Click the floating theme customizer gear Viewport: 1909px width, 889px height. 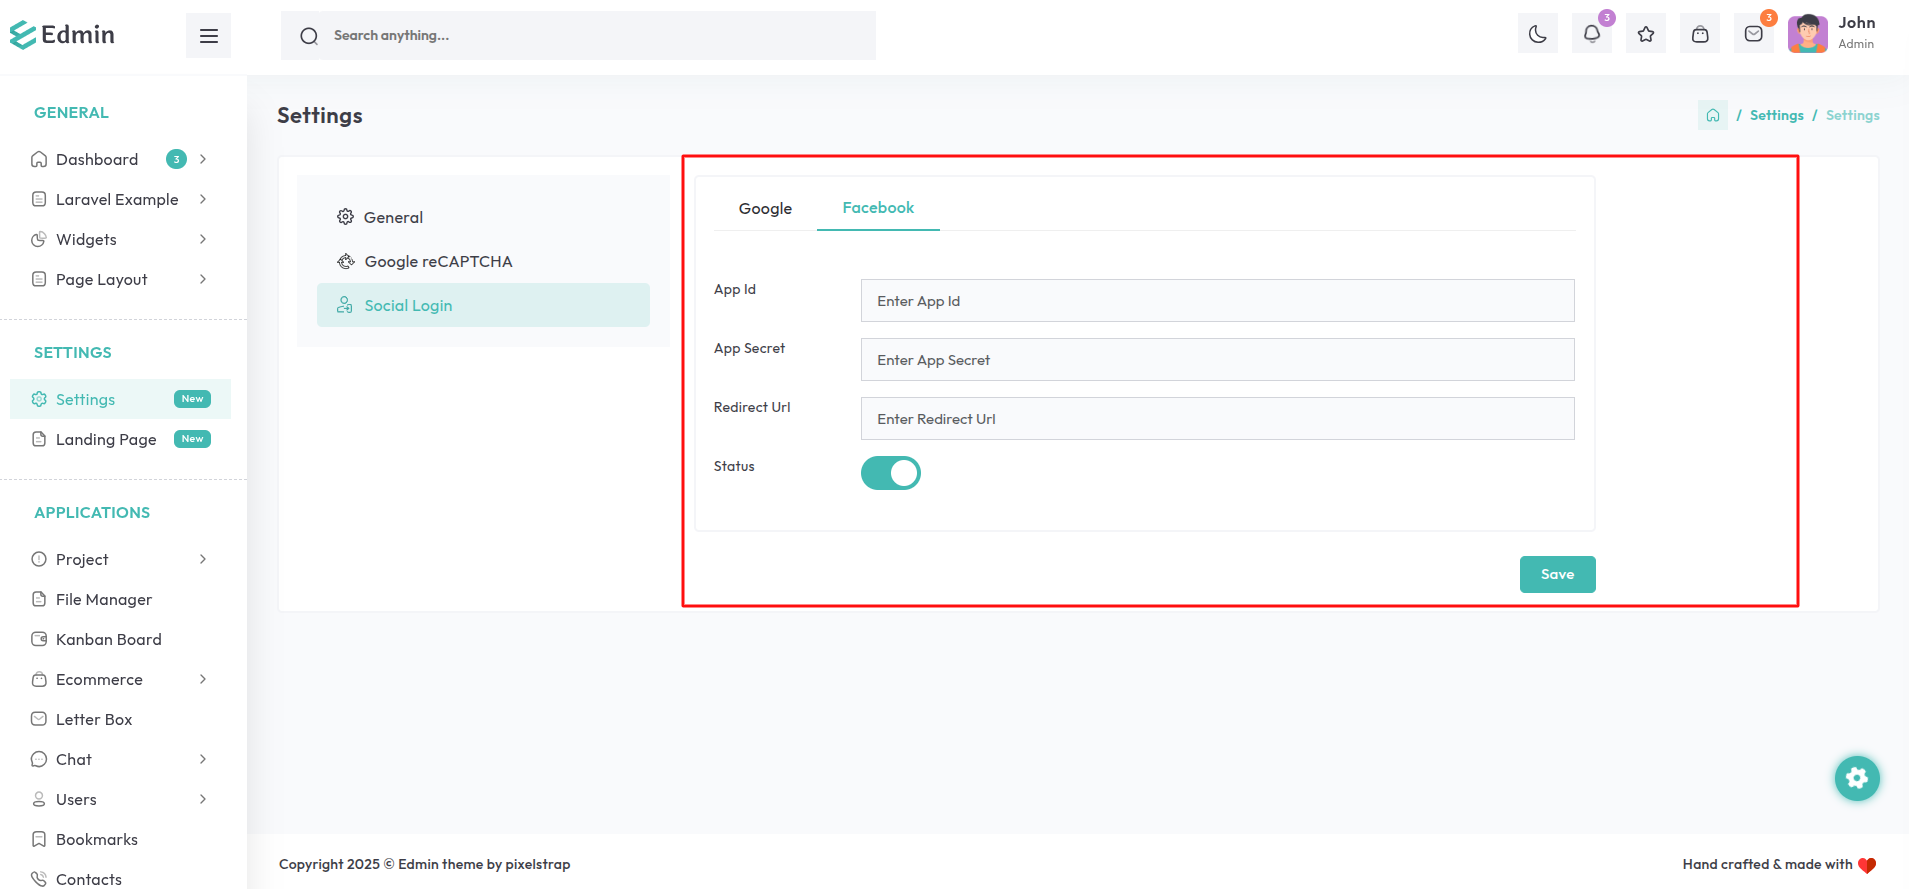tap(1857, 778)
